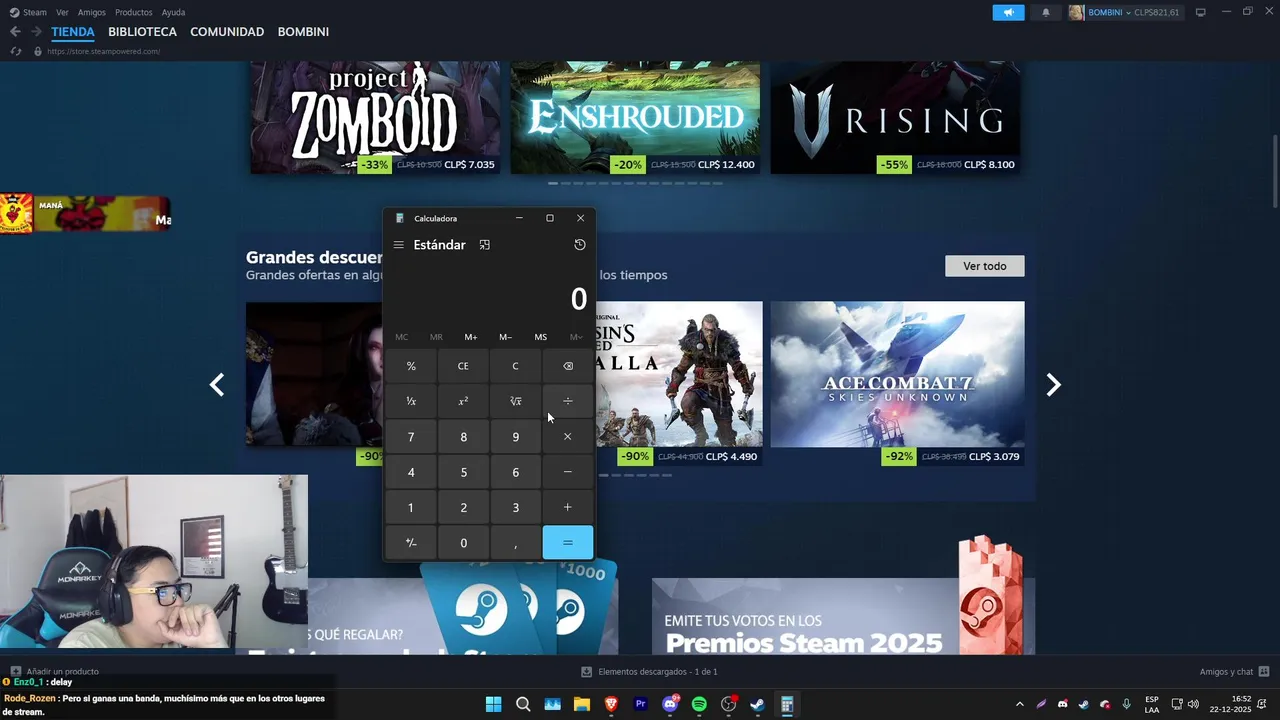The width and height of the screenshot is (1280, 720).
Task: Click the store URL address field
Action: tap(104, 51)
